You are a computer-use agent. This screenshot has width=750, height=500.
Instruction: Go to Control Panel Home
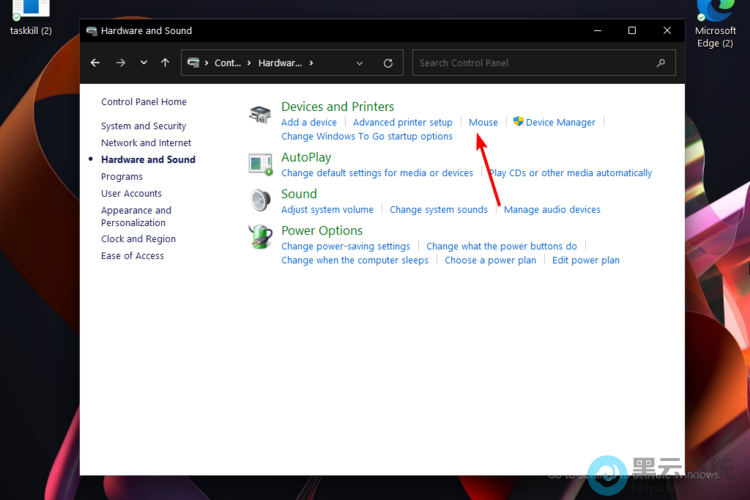[143, 102]
